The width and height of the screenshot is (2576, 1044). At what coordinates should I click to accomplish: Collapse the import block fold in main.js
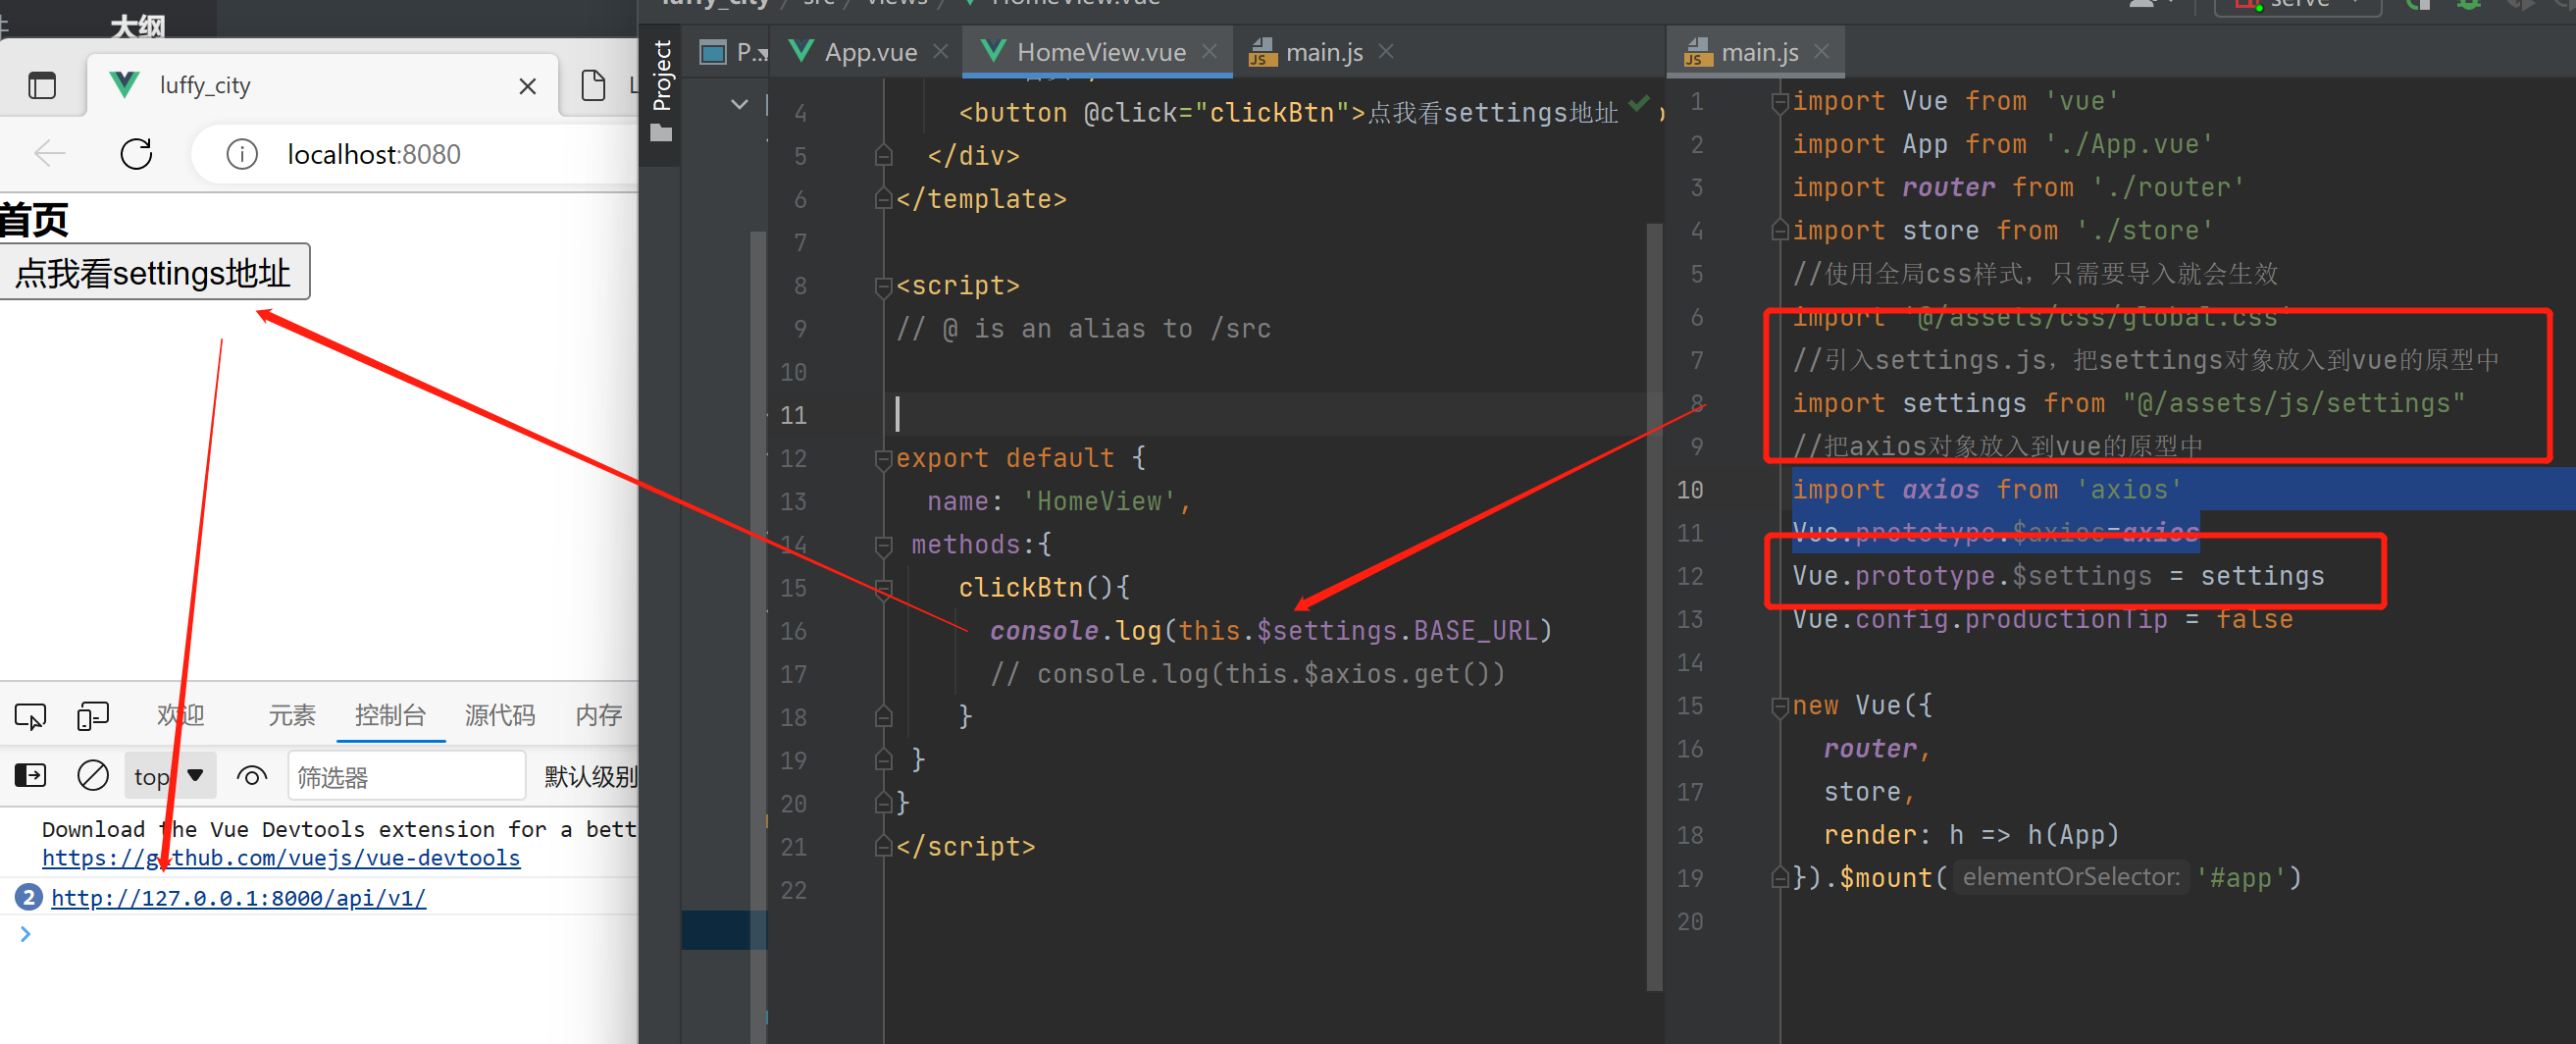tap(1779, 102)
